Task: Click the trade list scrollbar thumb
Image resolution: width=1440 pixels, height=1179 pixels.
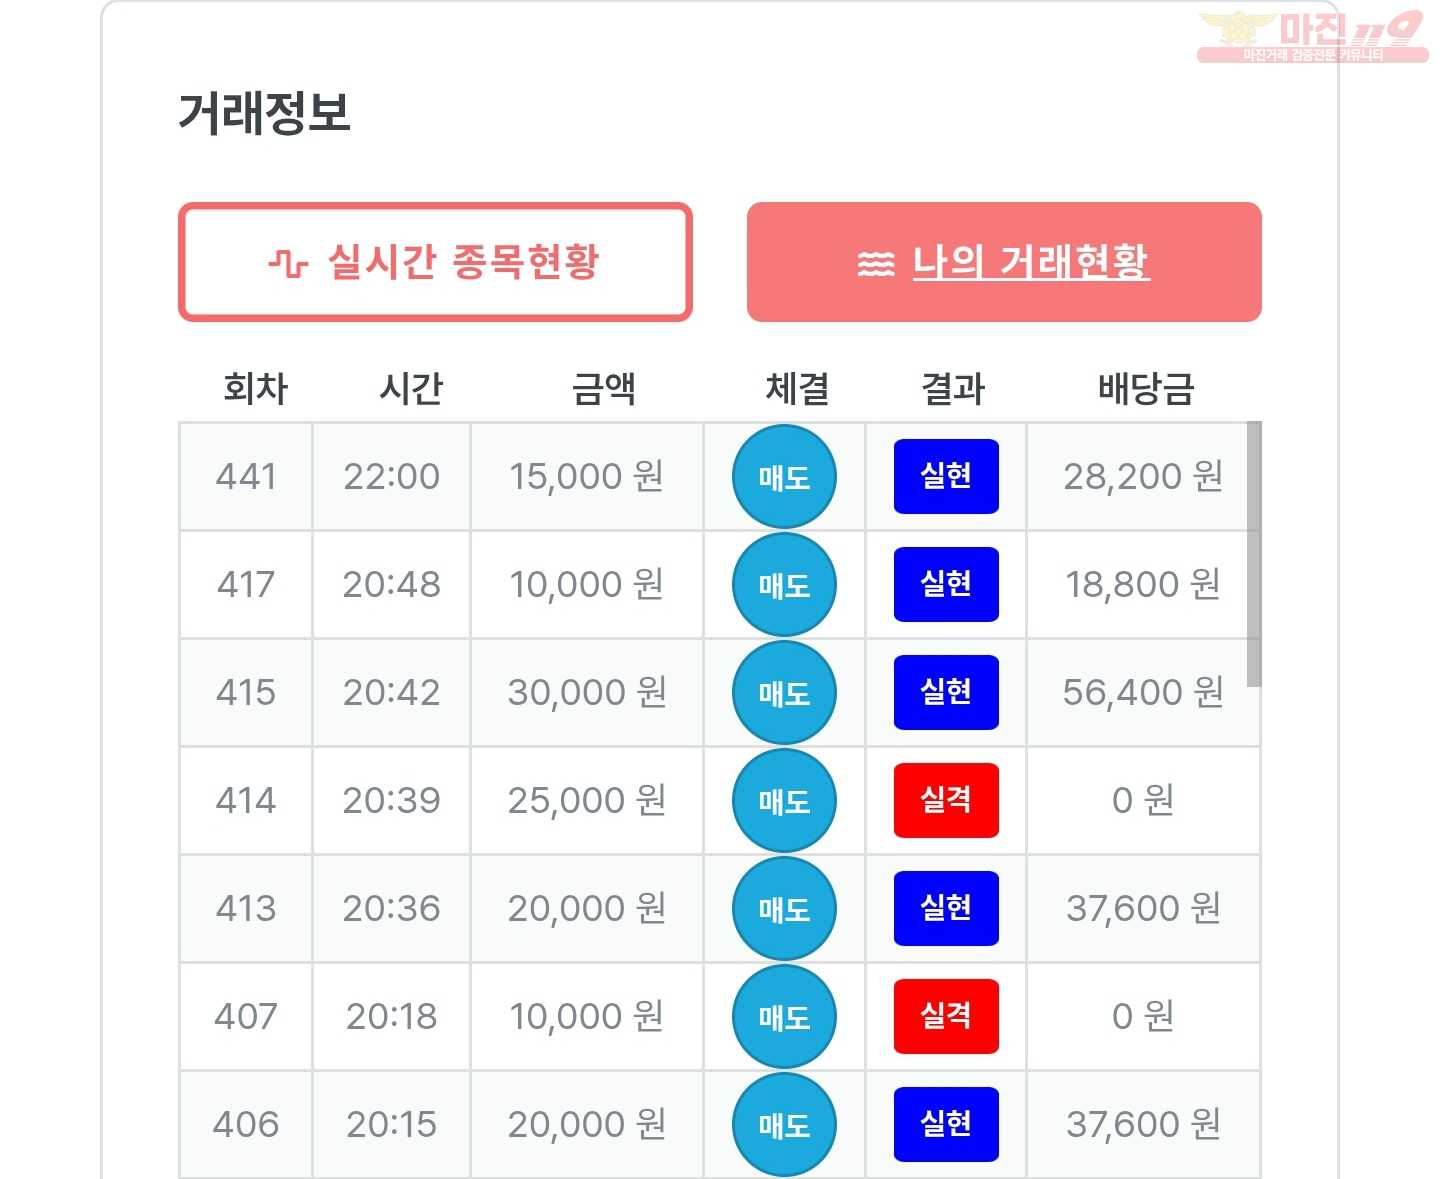Action: 1254,554
